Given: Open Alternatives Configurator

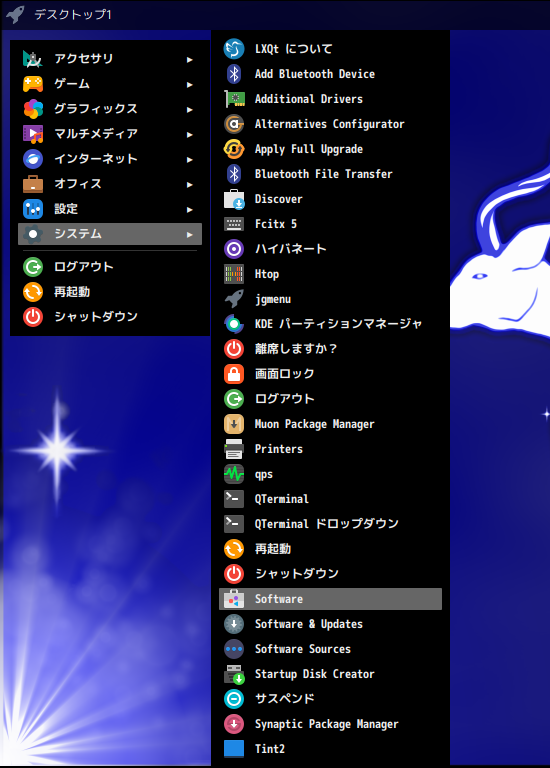Looking at the screenshot, I should point(330,124).
